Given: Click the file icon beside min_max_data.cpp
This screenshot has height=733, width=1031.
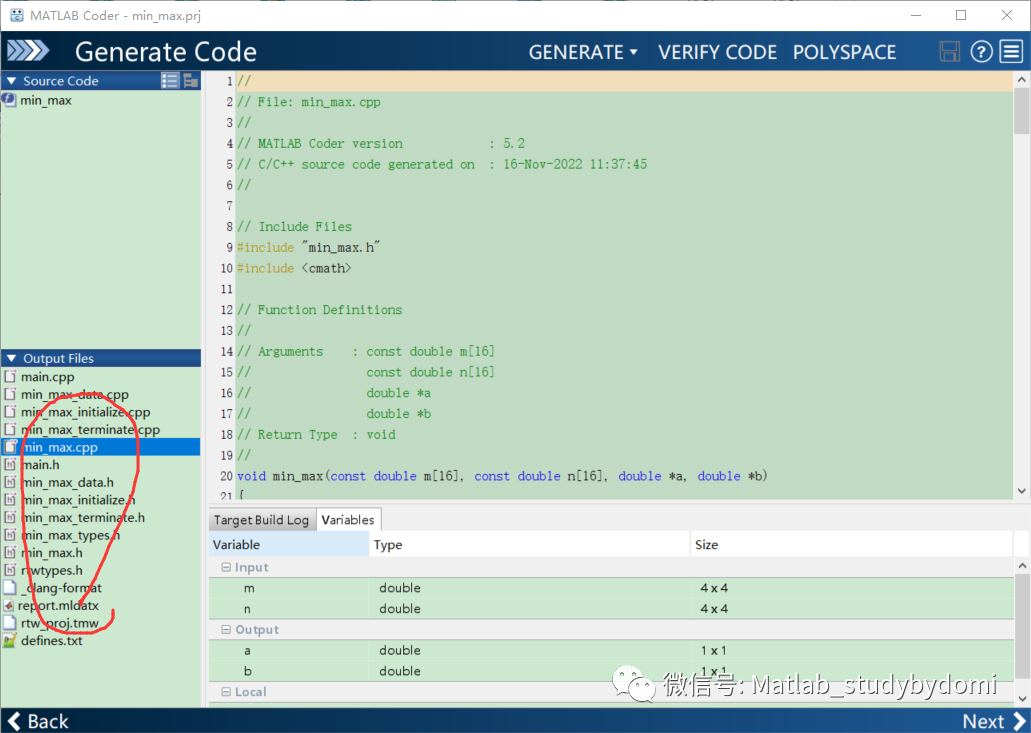Looking at the screenshot, I should coord(10,394).
